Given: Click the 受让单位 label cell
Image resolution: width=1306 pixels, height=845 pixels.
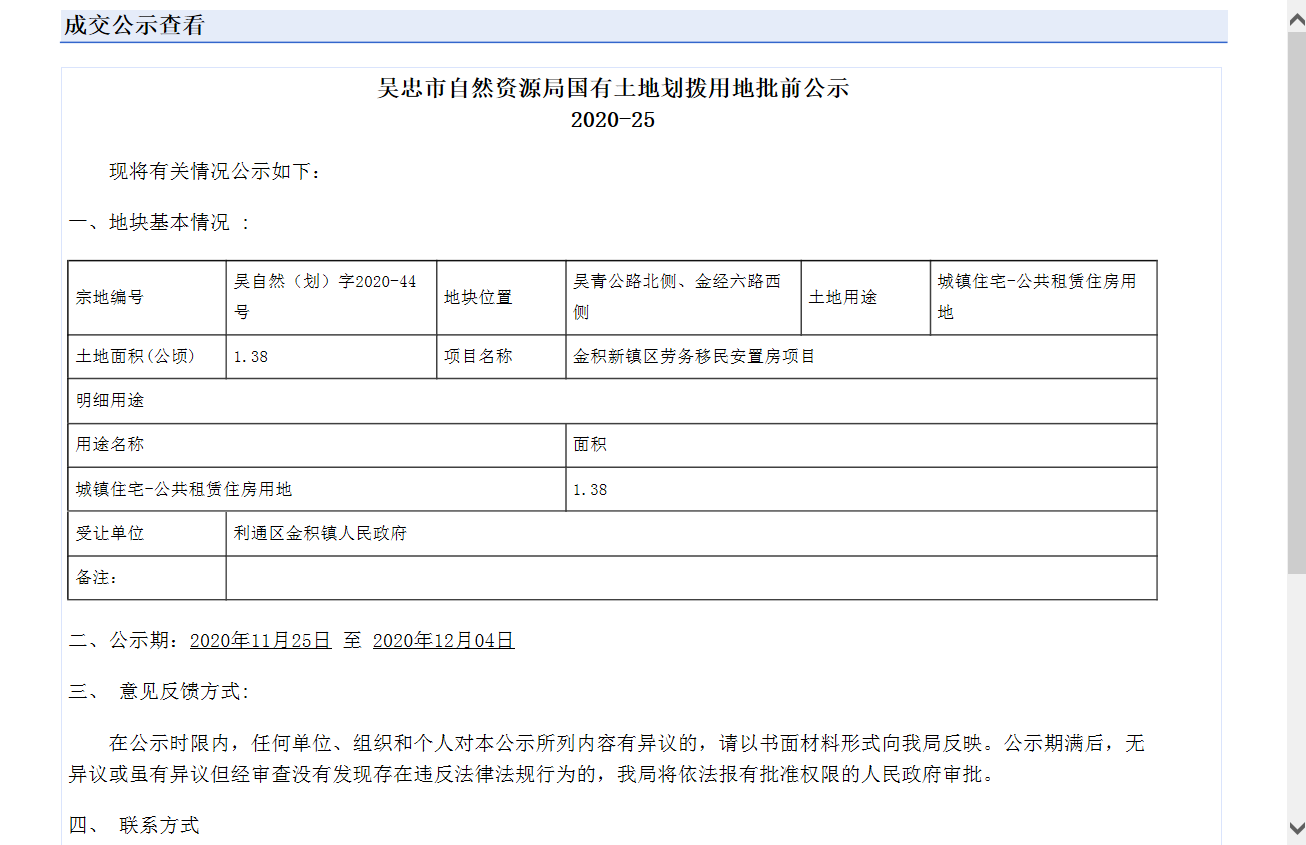Looking at the screenshot, I should 147,533.
